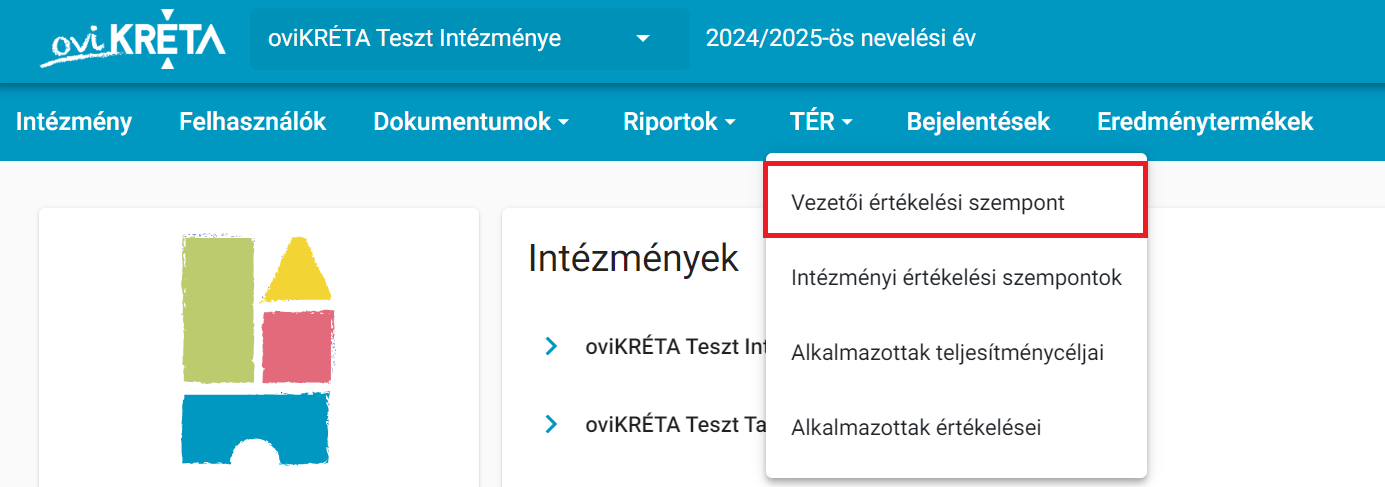The image size is (1385, 487).
Task: Click the Intézmények heading
Action: (x=633, y=258)
